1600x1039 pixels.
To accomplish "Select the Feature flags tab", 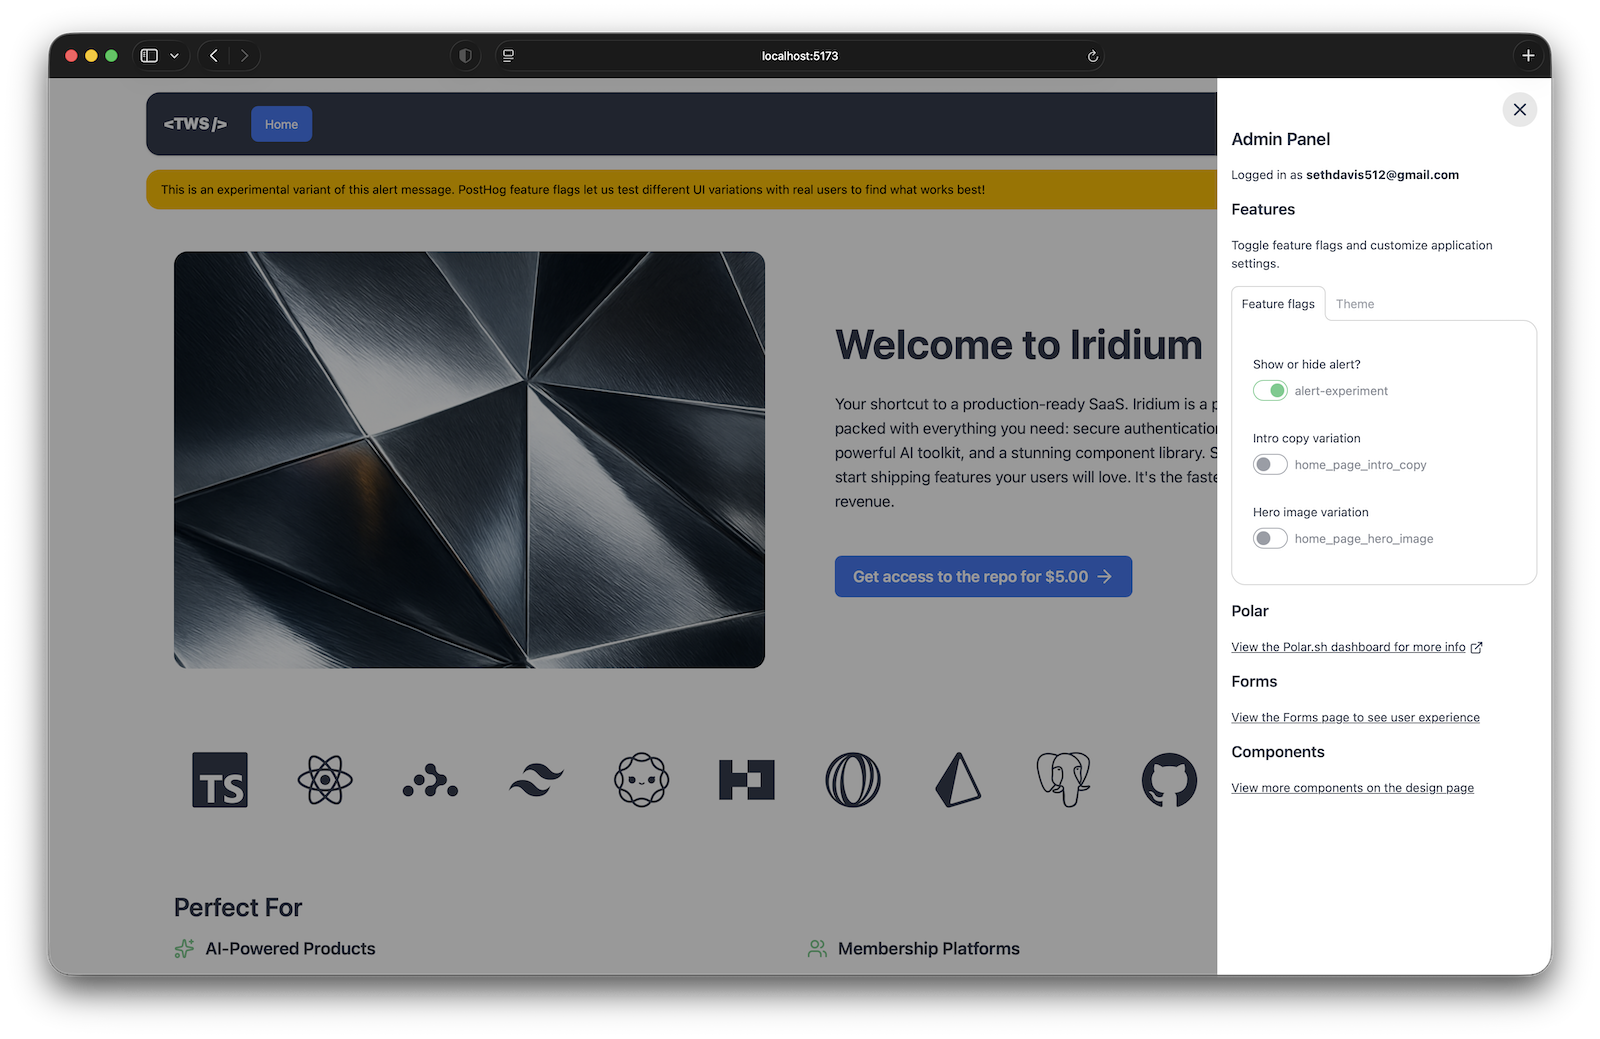I will tap(1278, 303).
